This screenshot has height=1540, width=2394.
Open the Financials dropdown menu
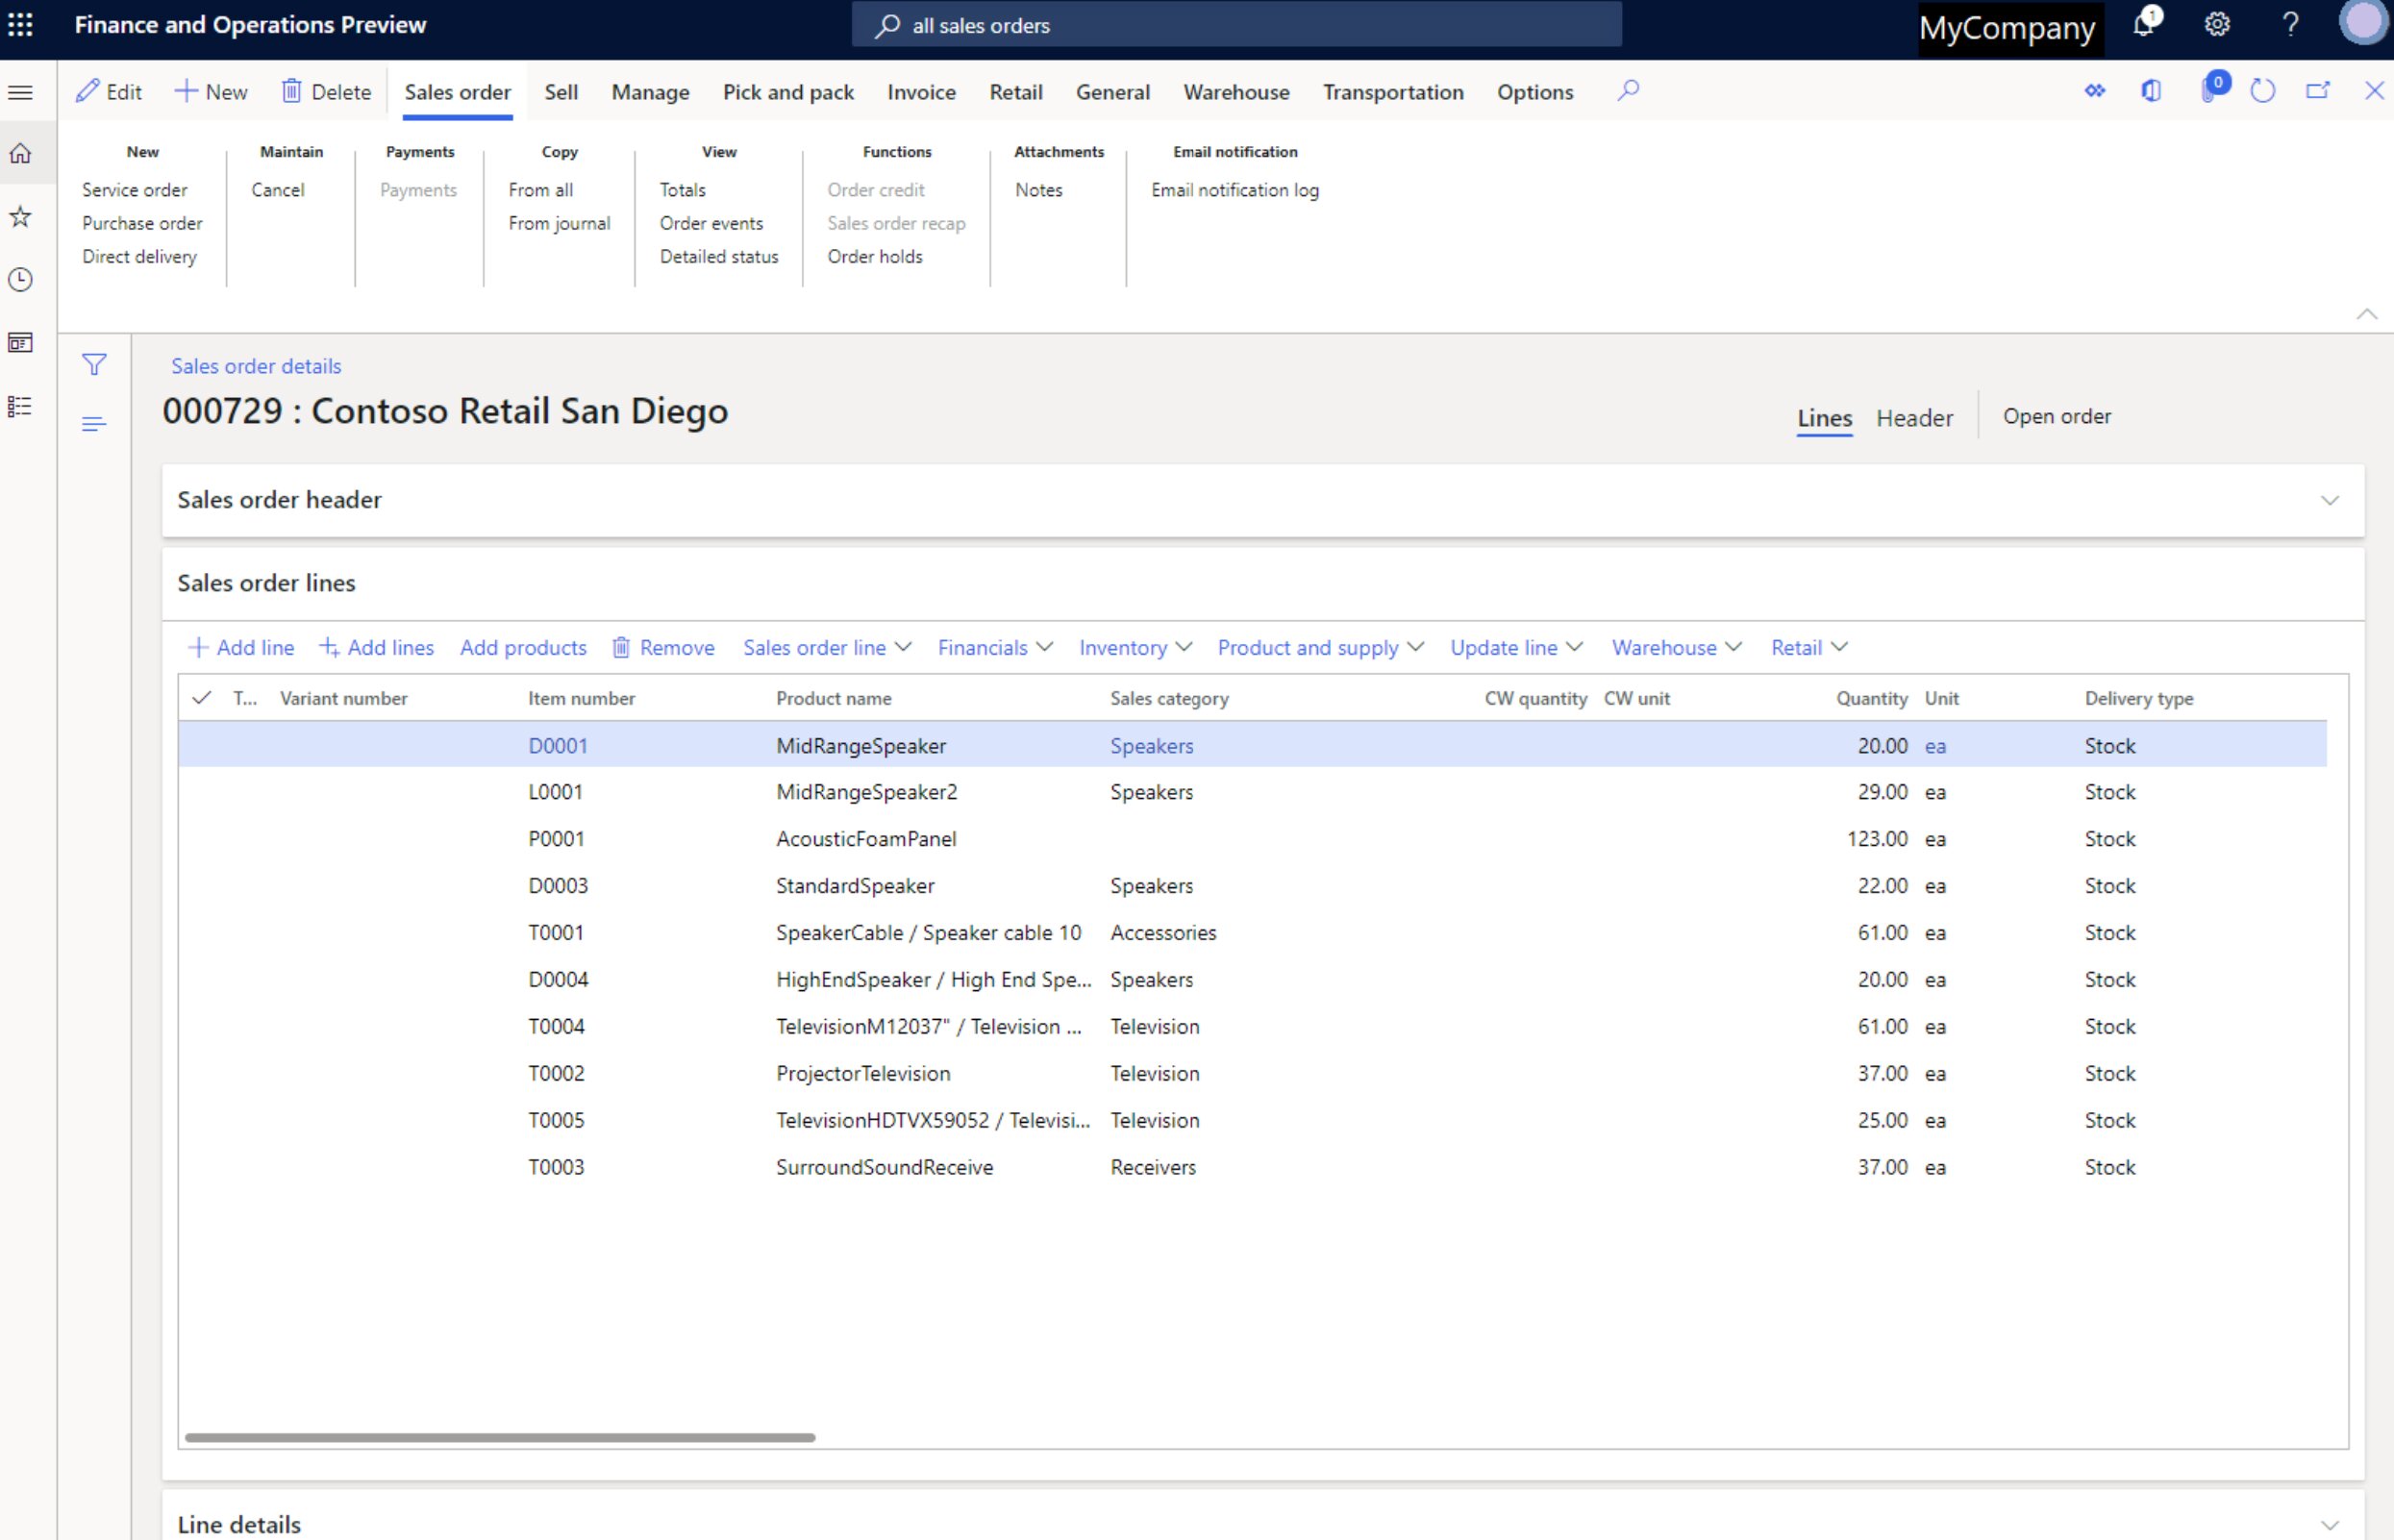[x=994, y=648]
